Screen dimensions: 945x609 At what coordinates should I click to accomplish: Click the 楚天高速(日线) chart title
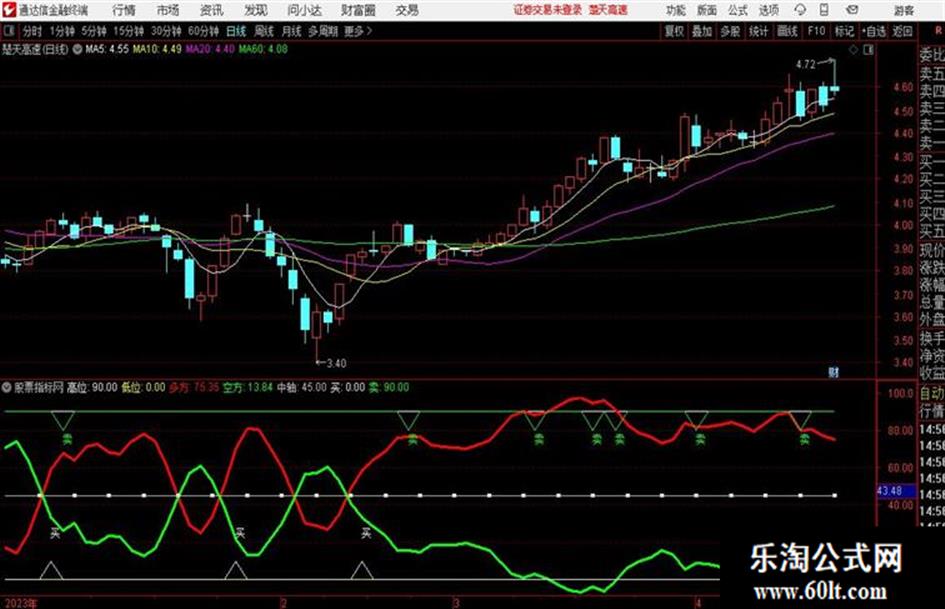pos(35,49)
